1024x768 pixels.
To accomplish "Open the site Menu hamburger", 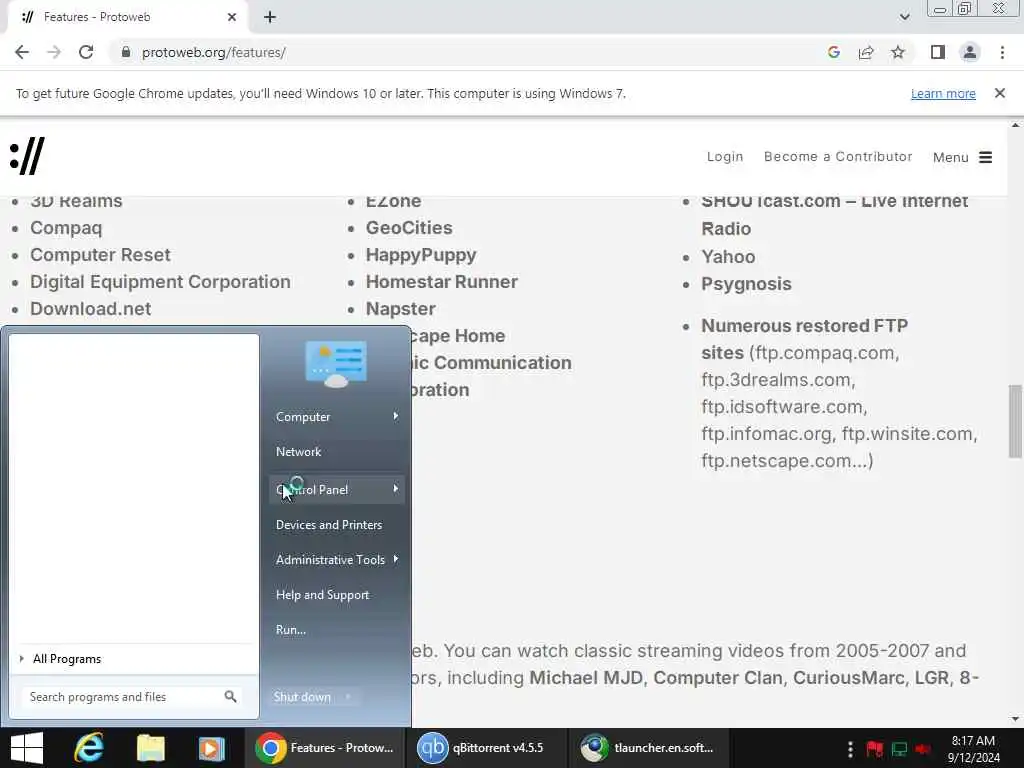I will [x=963, y=157].
